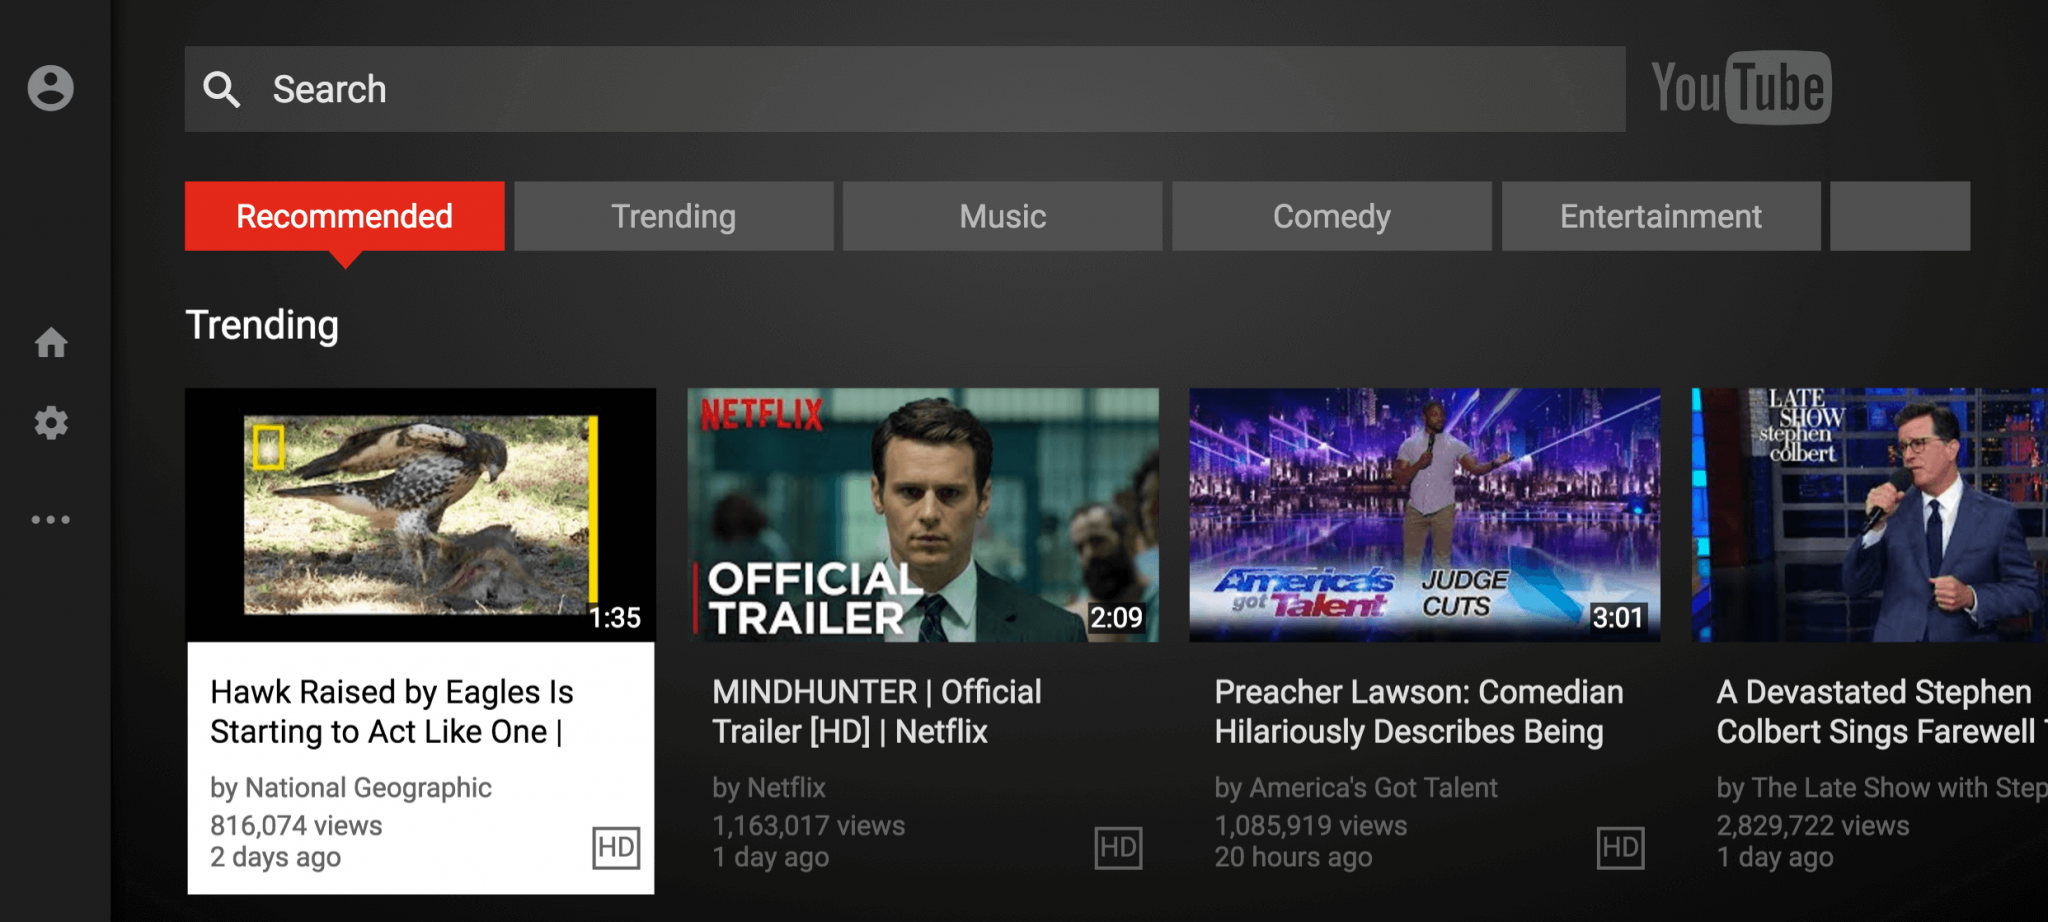Click HD badge on MINDHUNTER card

pos(1118,848)
